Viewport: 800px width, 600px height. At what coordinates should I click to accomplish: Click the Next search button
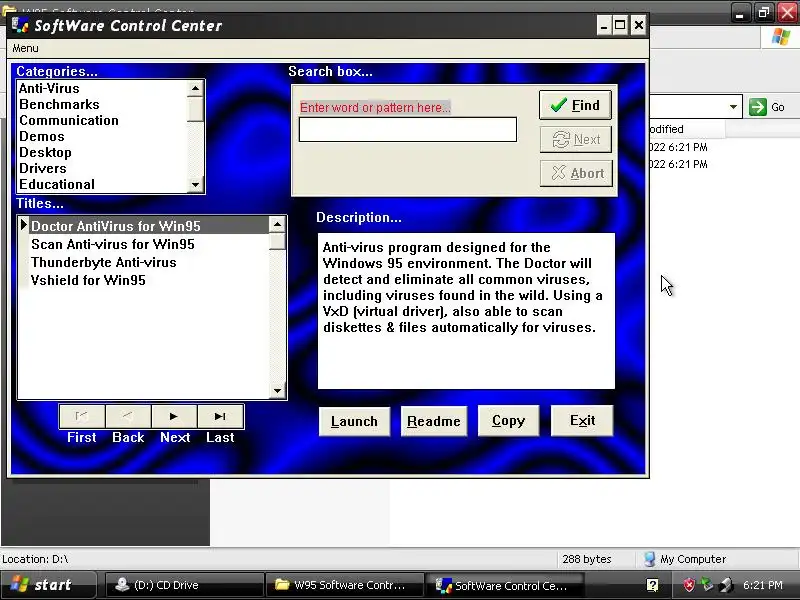click(x=576, y=139)
